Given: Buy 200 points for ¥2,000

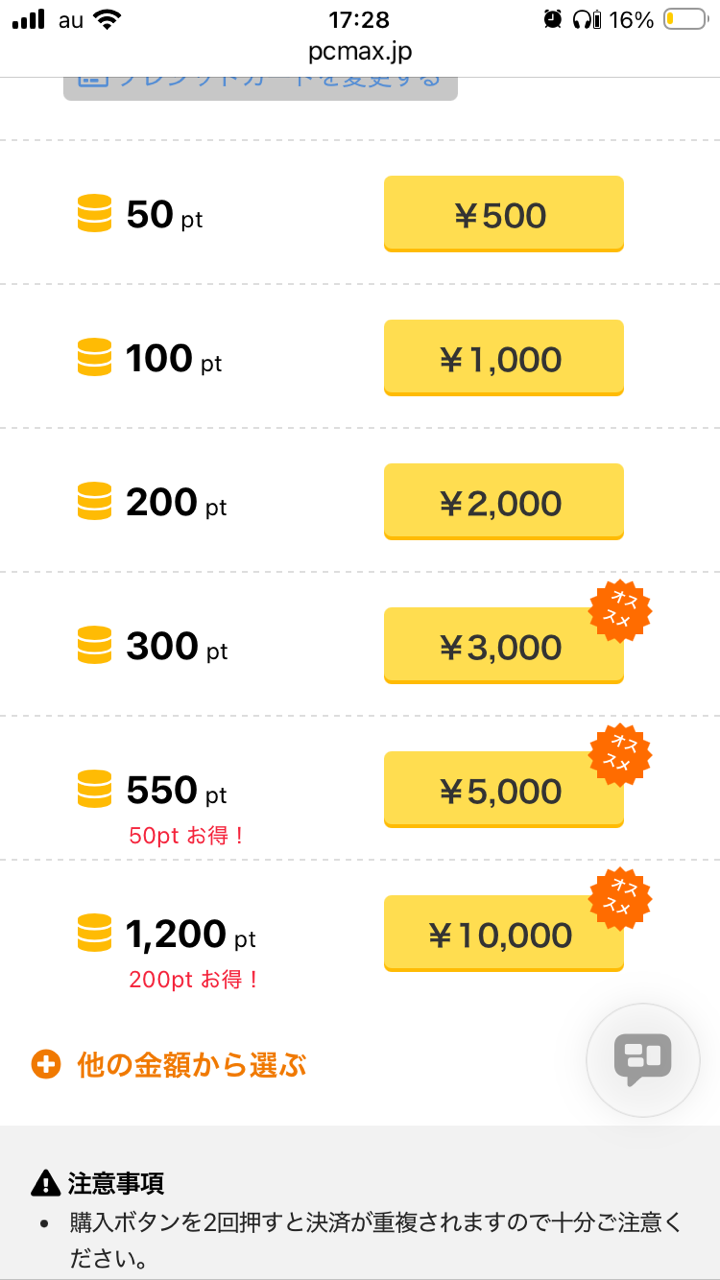Looking at the screenshot, I should point(503,503).
